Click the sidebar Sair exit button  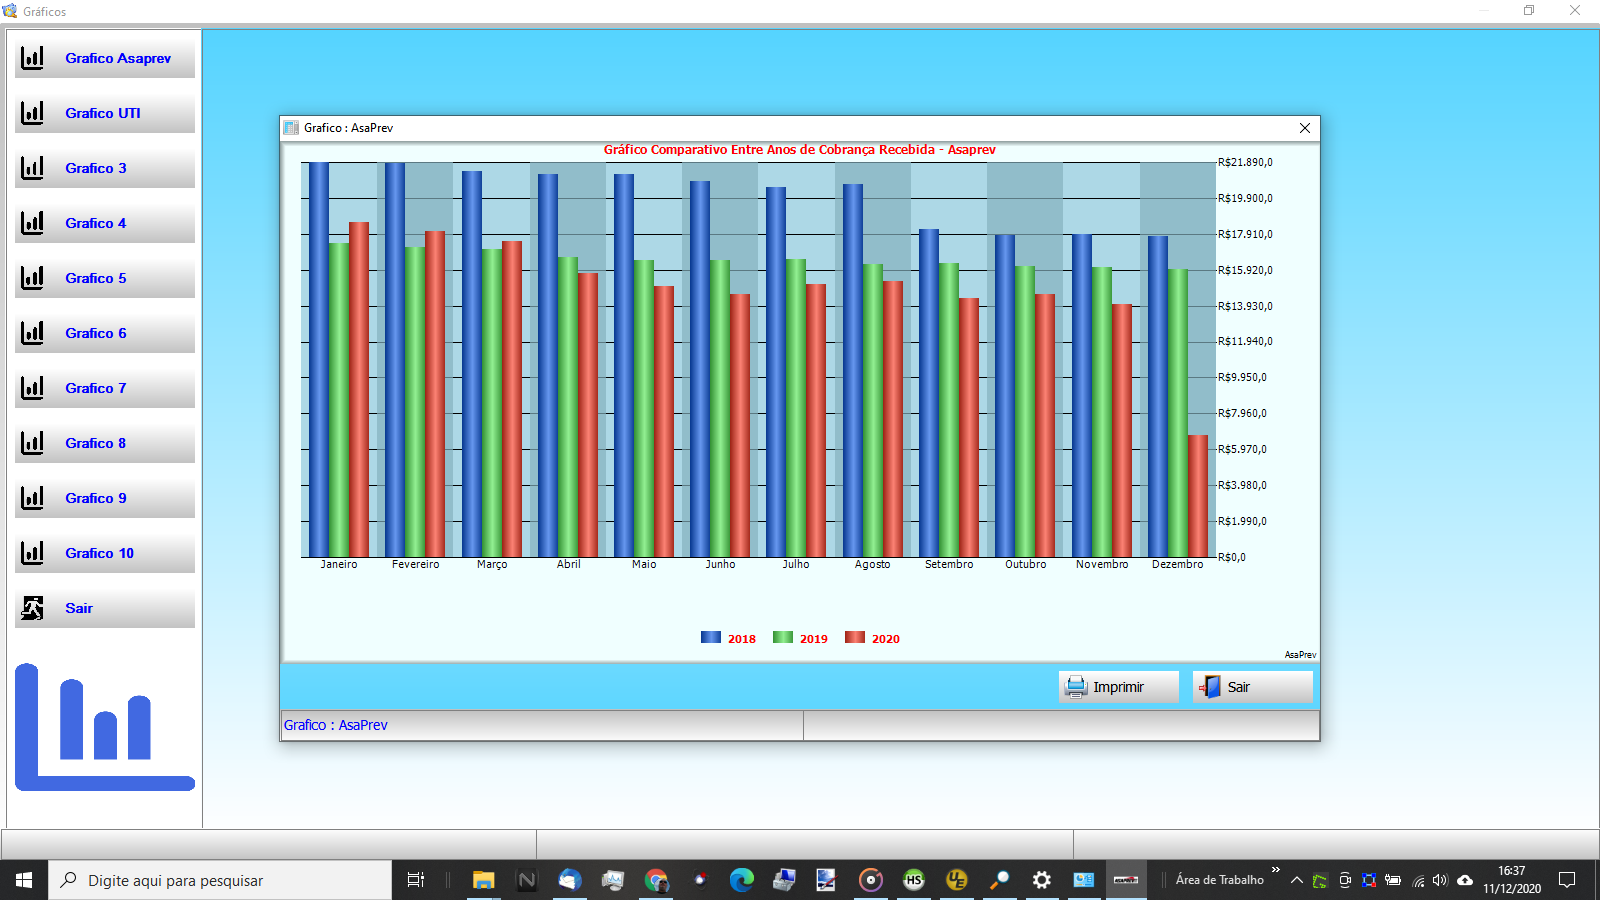click(105, 608)
